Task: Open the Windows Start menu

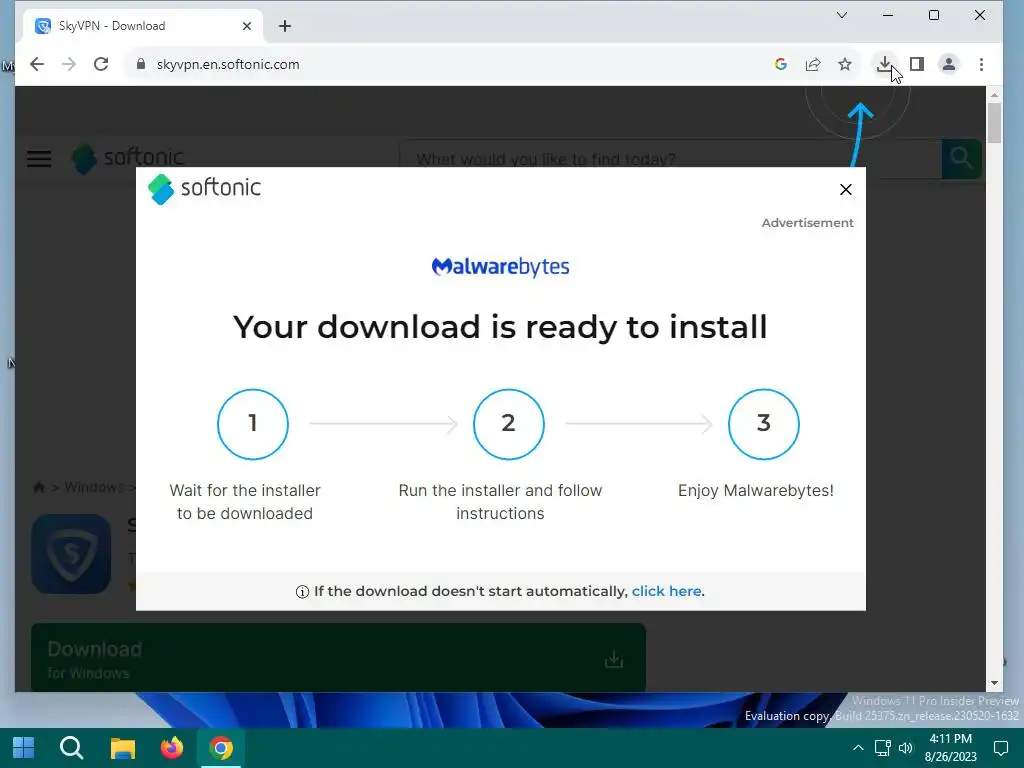Action: [x=24, y=747]
